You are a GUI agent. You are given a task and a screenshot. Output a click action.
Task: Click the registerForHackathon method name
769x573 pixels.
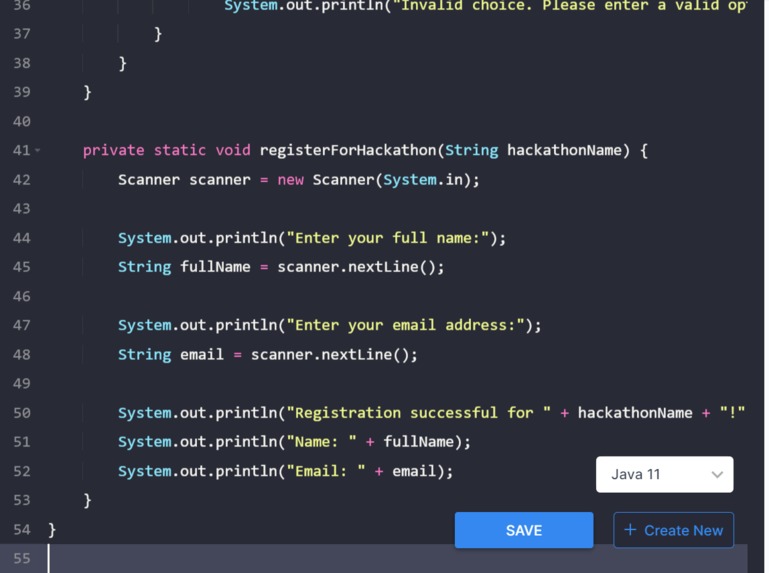[348, 150]
